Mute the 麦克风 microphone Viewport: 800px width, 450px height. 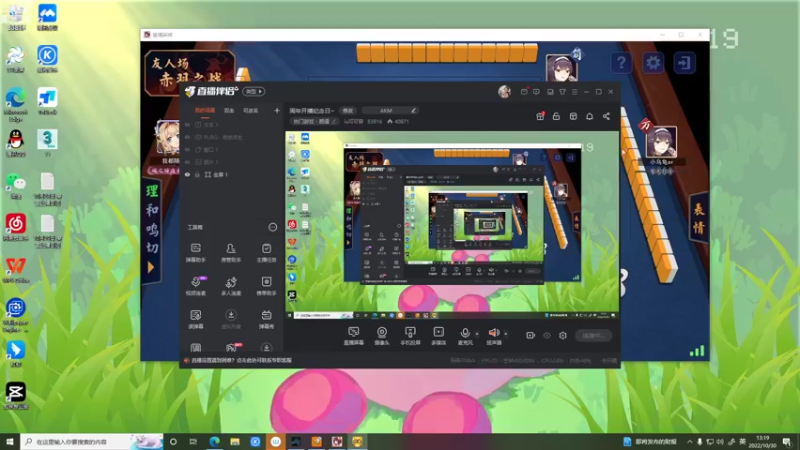[x=465, y=336]
